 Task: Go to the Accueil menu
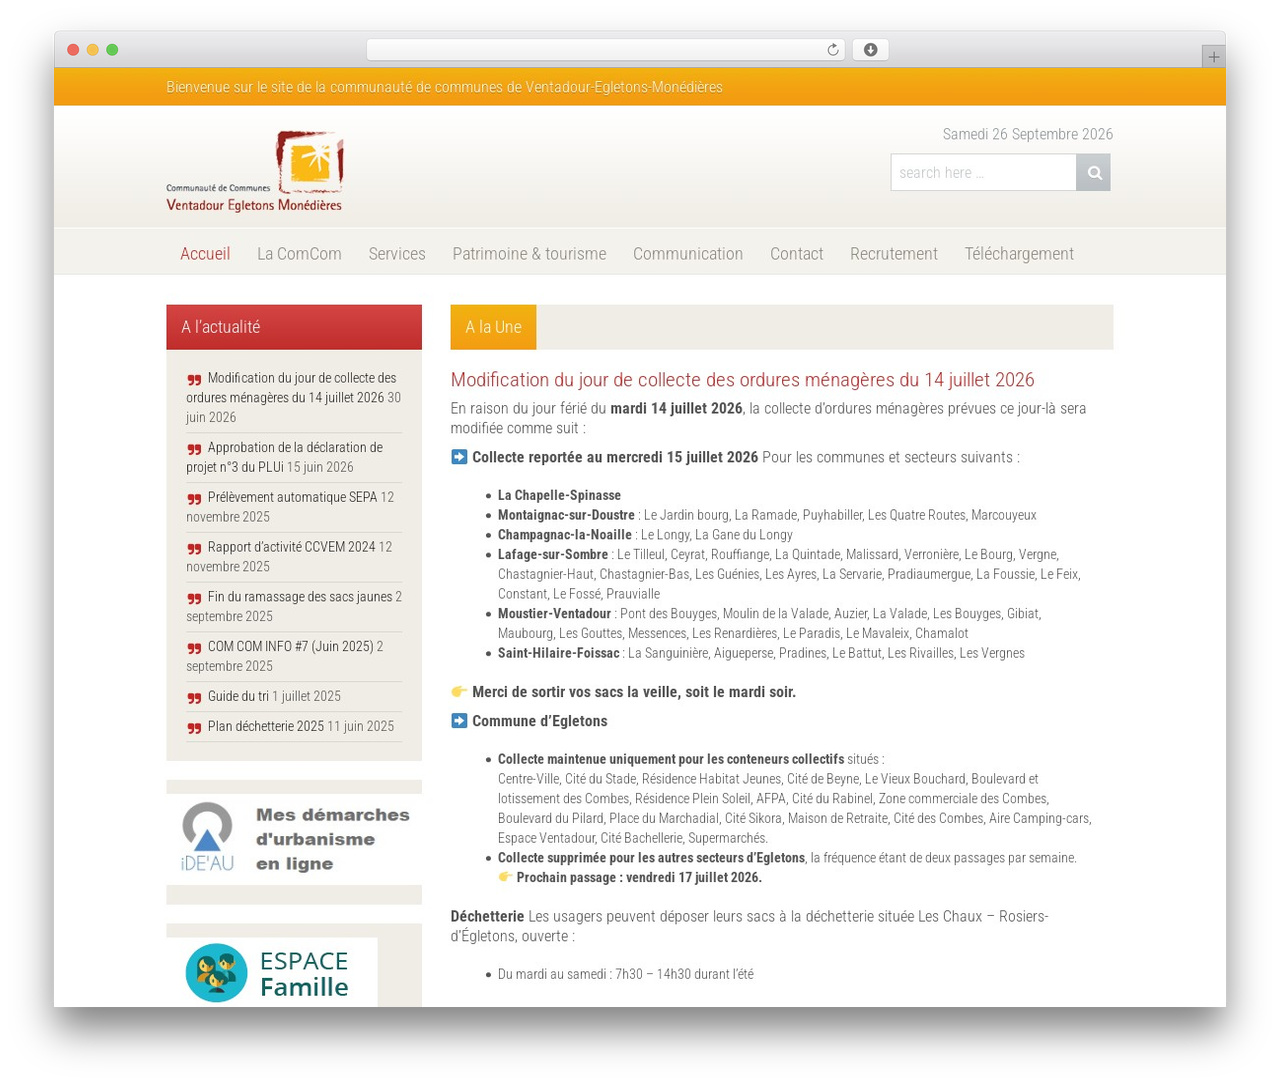[x=205, y=254]
